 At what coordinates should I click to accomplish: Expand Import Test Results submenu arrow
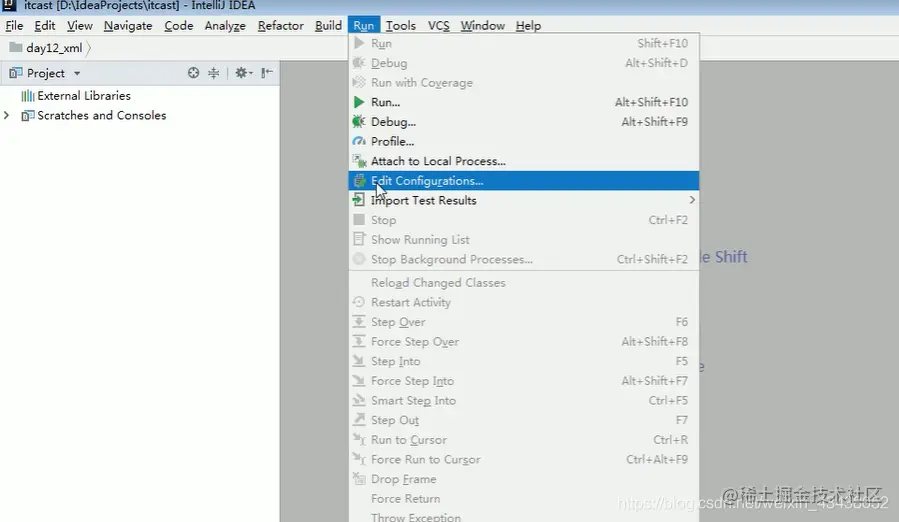click(x=692, y=200)
